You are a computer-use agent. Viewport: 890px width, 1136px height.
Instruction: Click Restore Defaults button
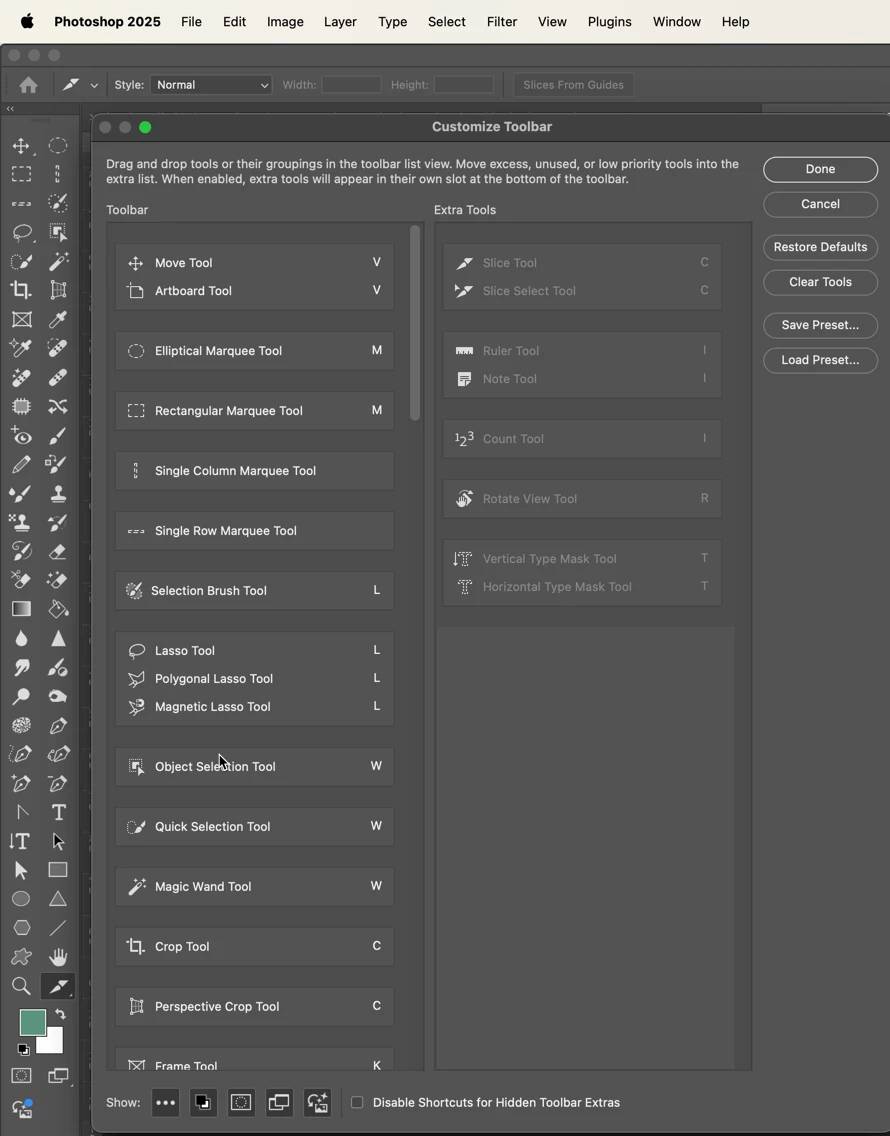(x=820, y=247)
